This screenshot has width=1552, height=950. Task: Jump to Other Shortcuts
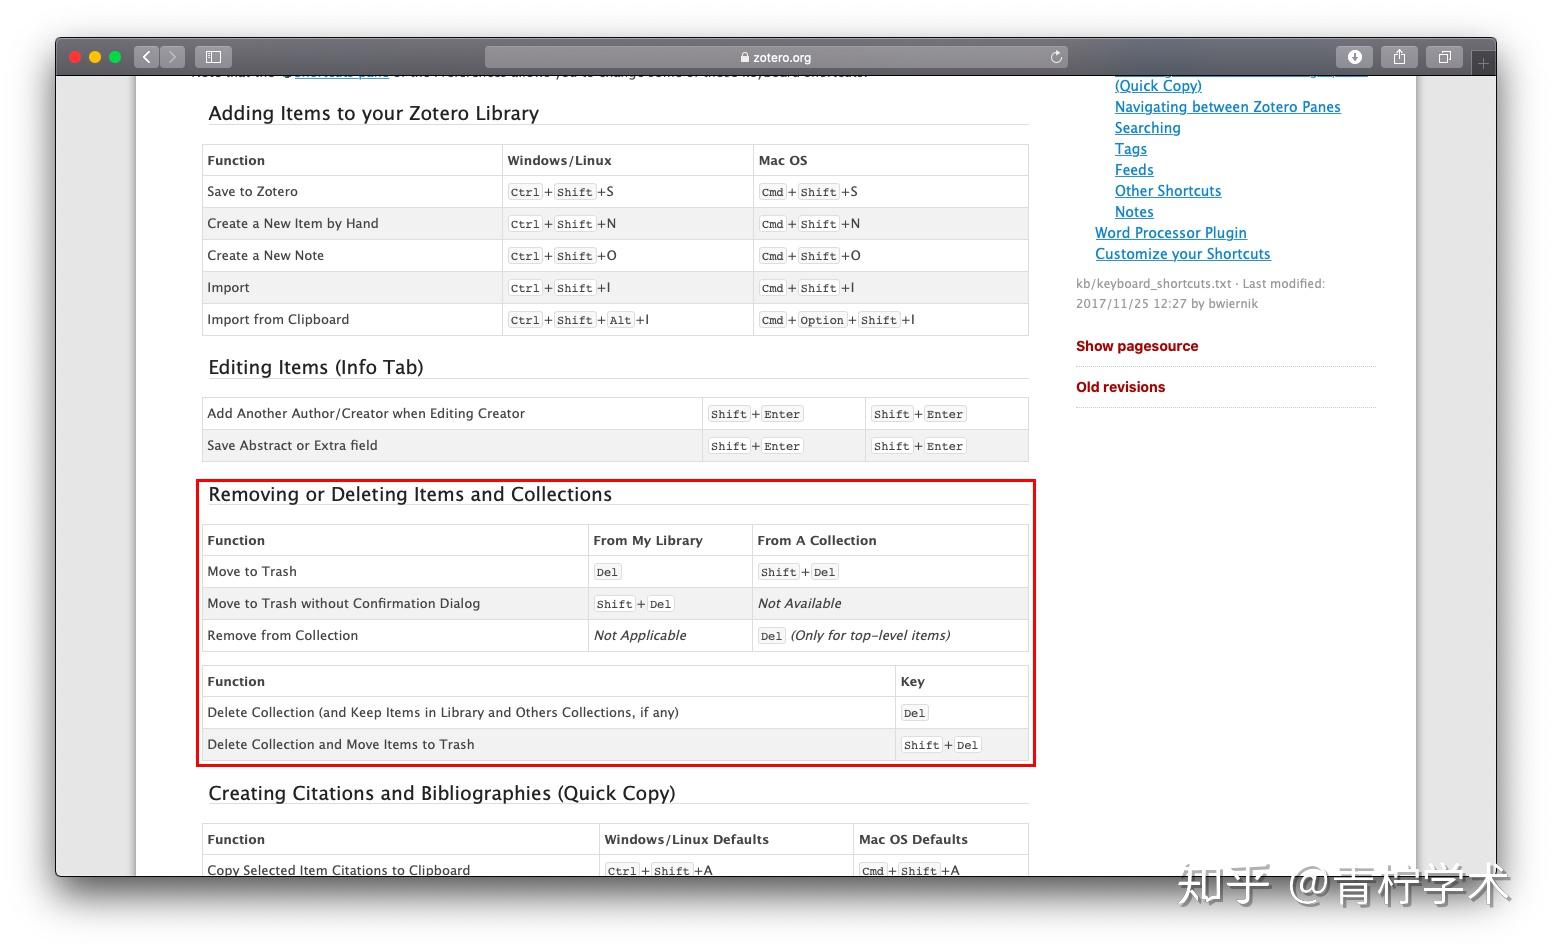(x=1167, y=191)
